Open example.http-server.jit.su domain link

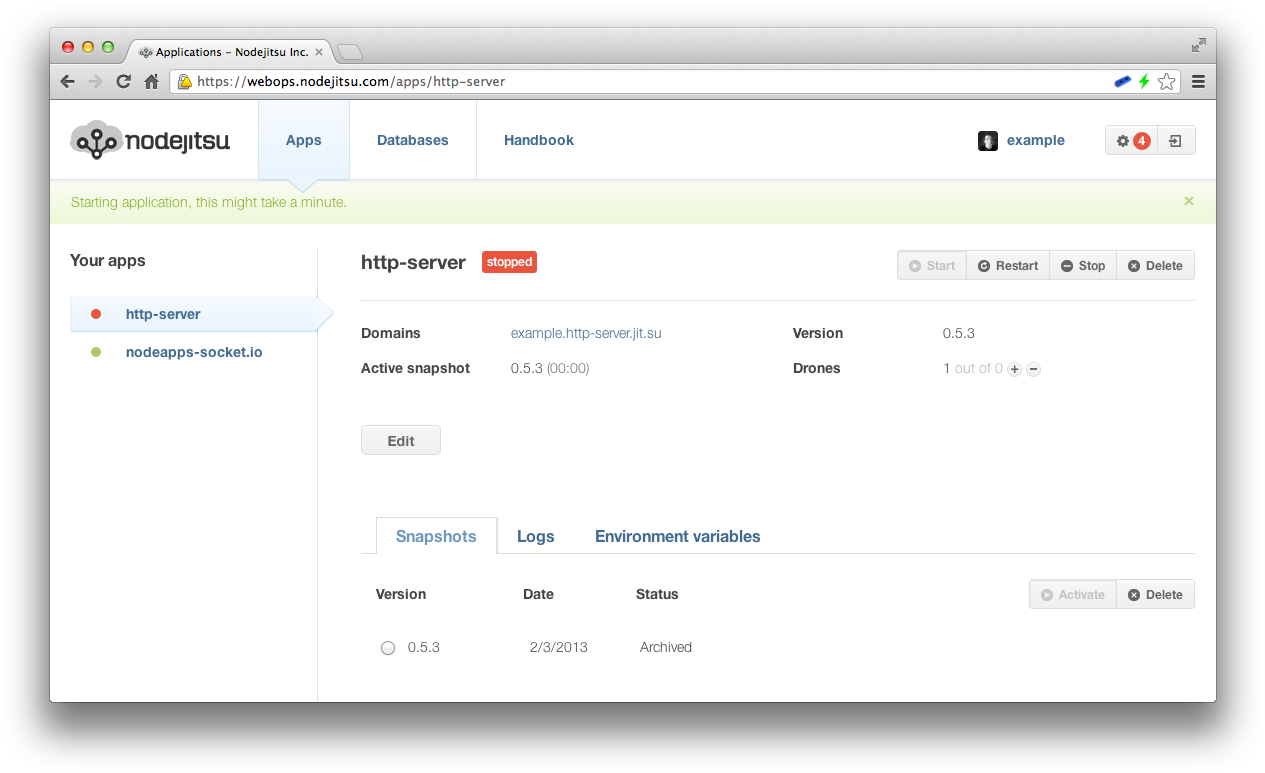point(586,333)
